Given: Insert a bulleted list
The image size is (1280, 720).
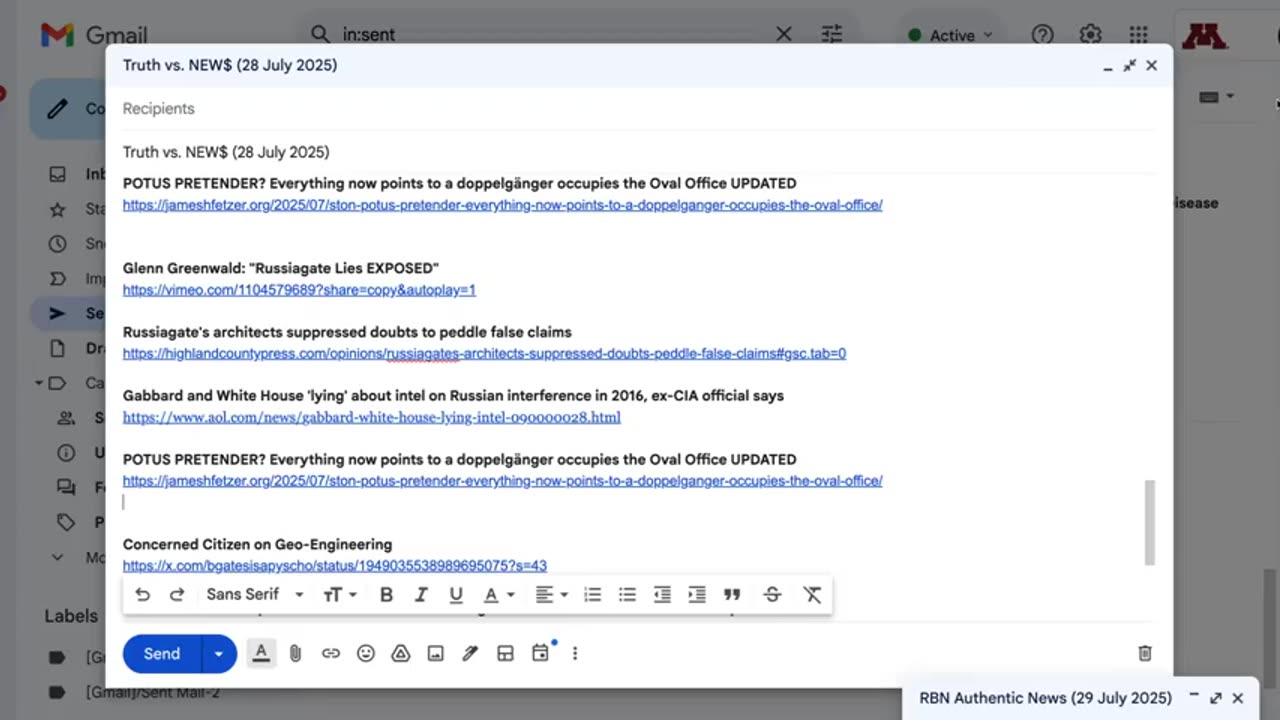Looking at the screenshot, I should (x=627, y=595).
